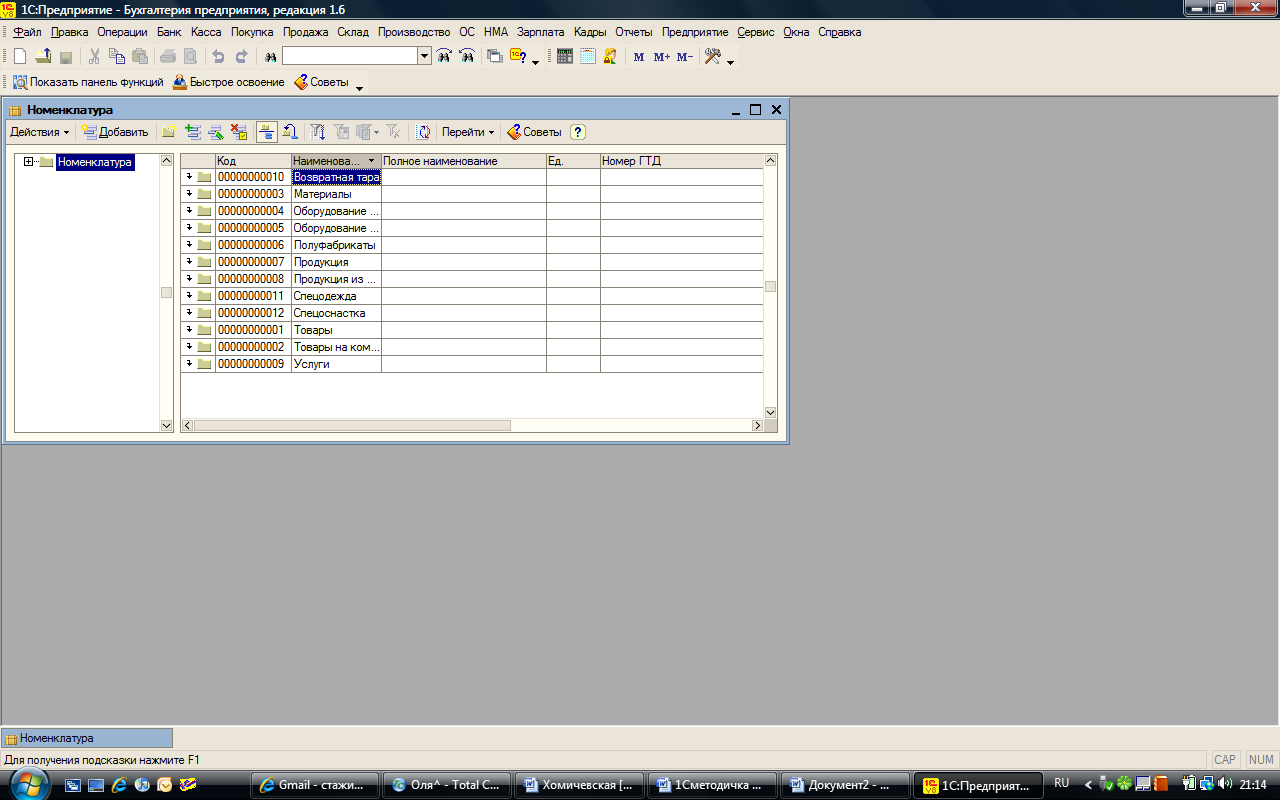
Task: Open the Операции menu
Action: (x=122, y=32)
